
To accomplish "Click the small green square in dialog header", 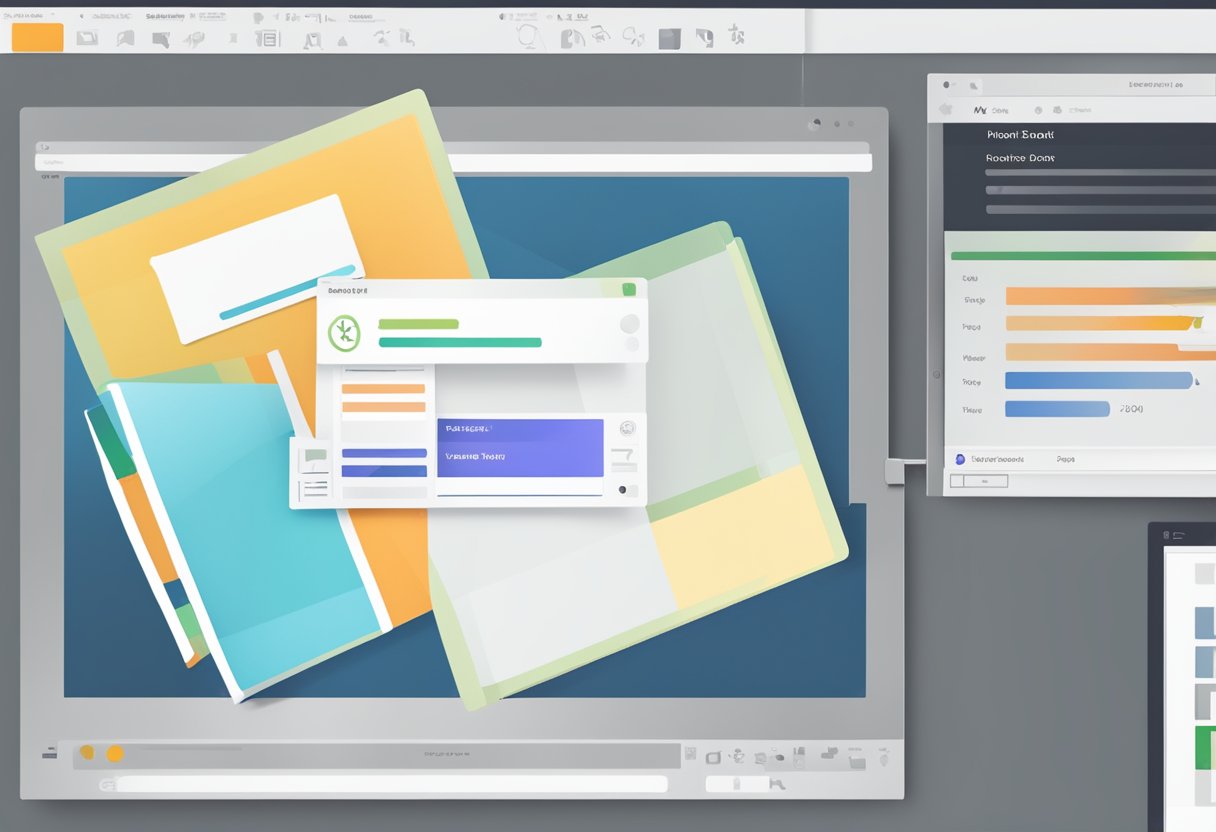I will [x=628, y=290].
